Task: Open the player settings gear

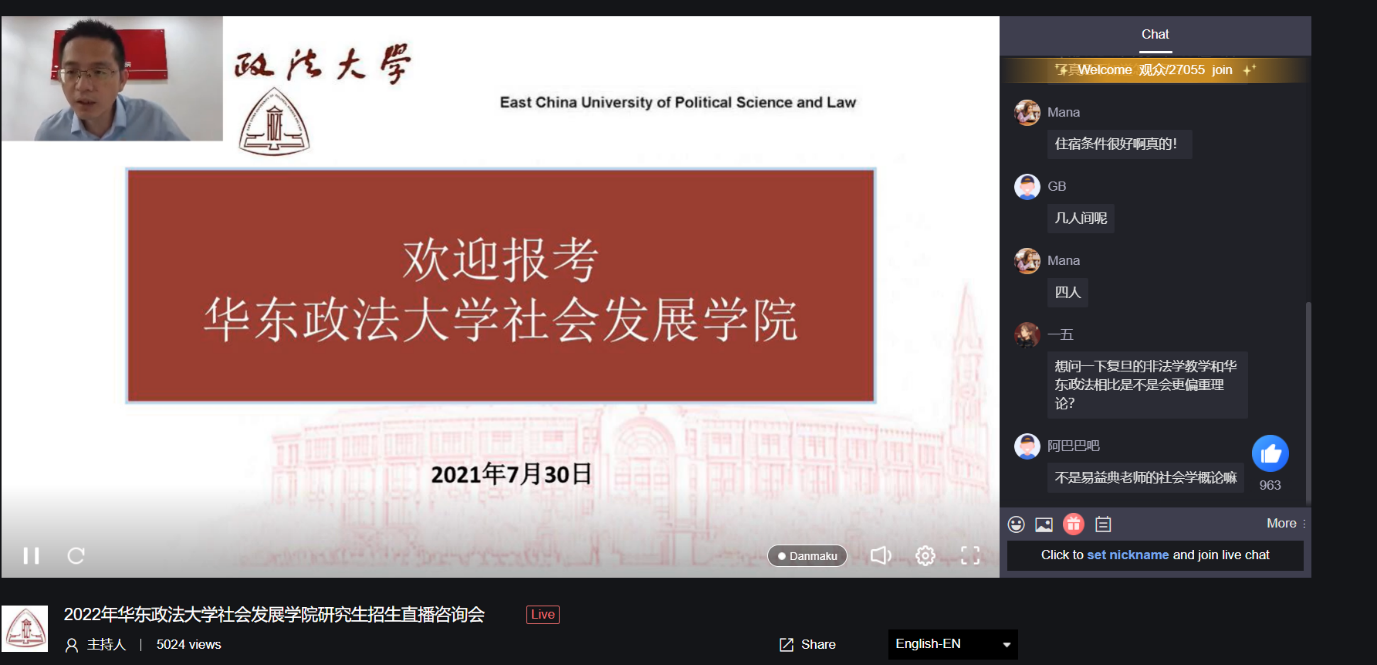Action: click(x=925, y=556)
